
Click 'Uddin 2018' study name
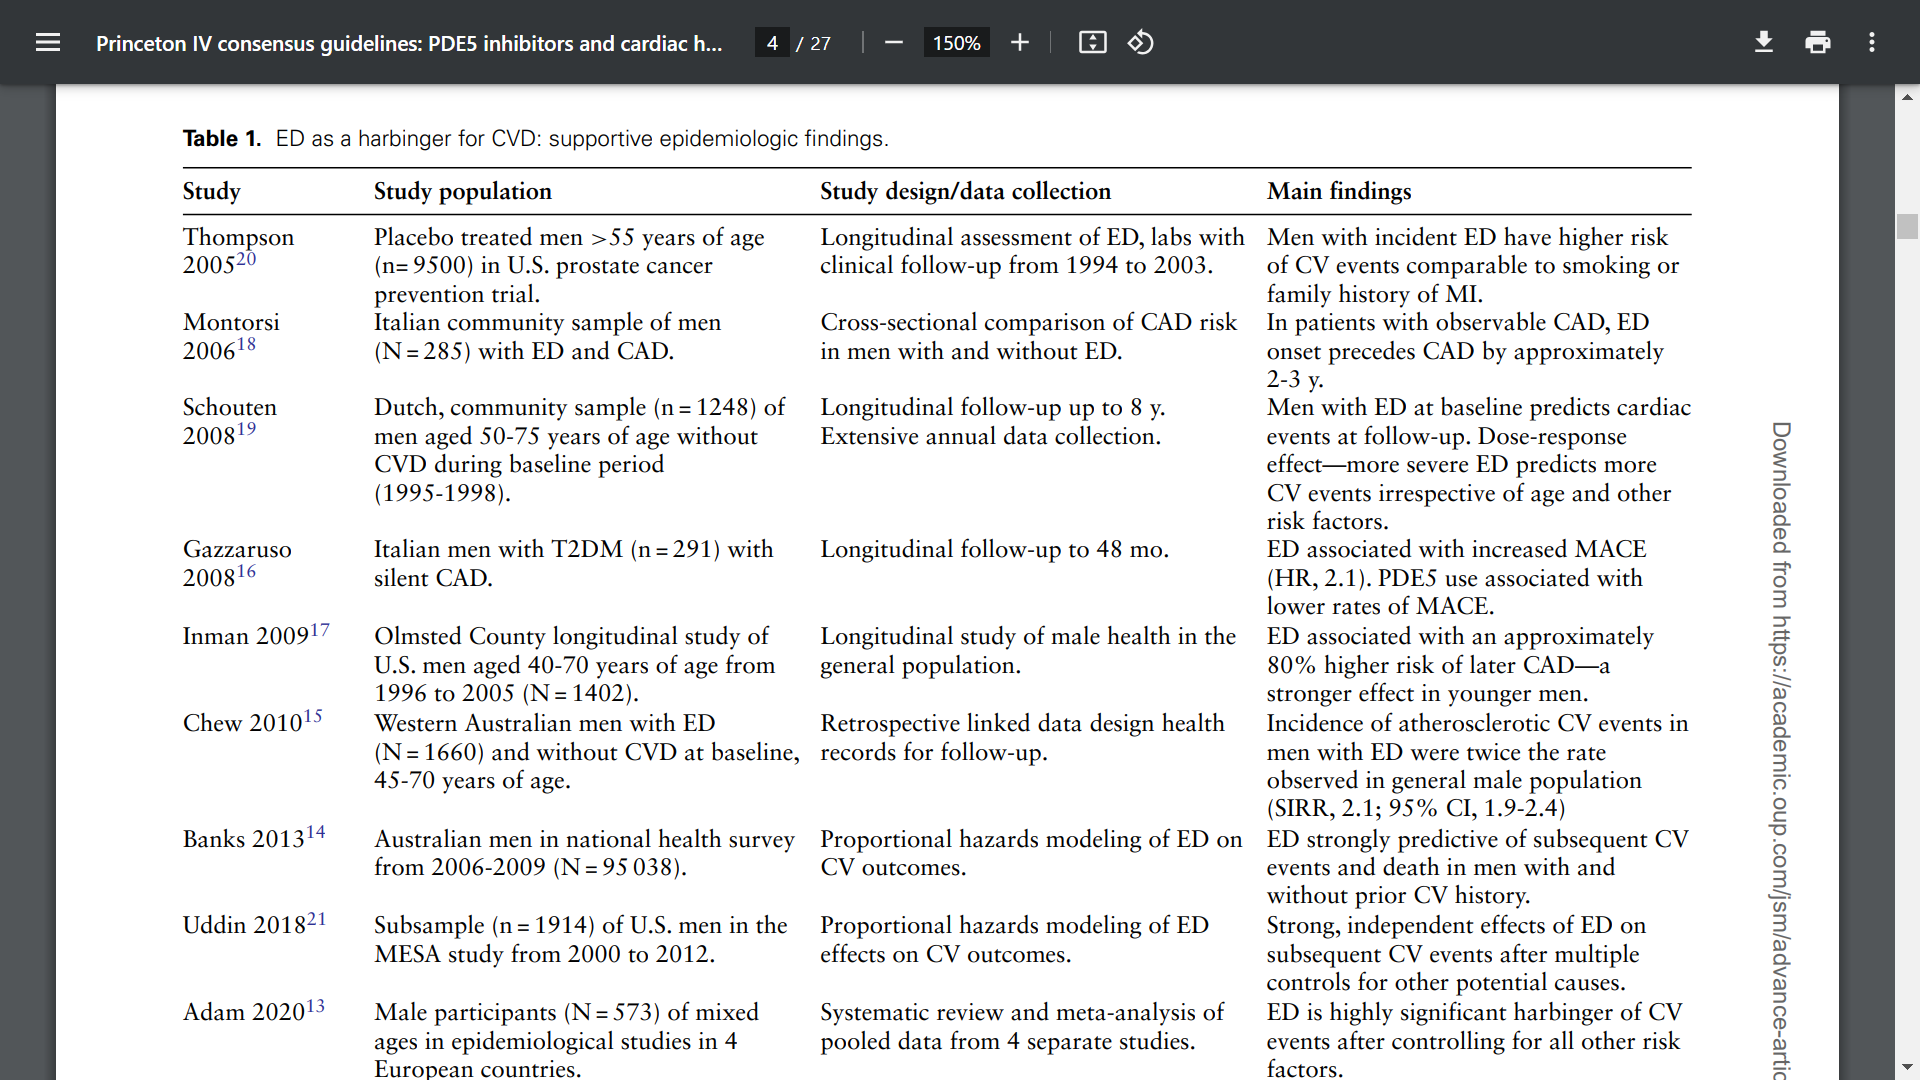[x=244, y=926]
